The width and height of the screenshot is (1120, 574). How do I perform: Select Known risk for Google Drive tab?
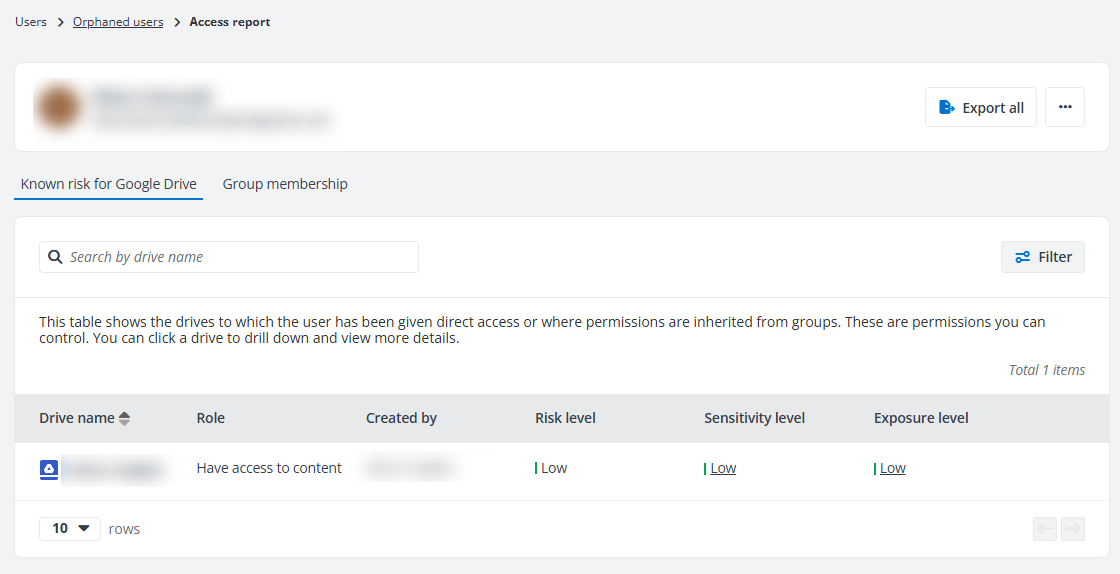tap(109, 184)
